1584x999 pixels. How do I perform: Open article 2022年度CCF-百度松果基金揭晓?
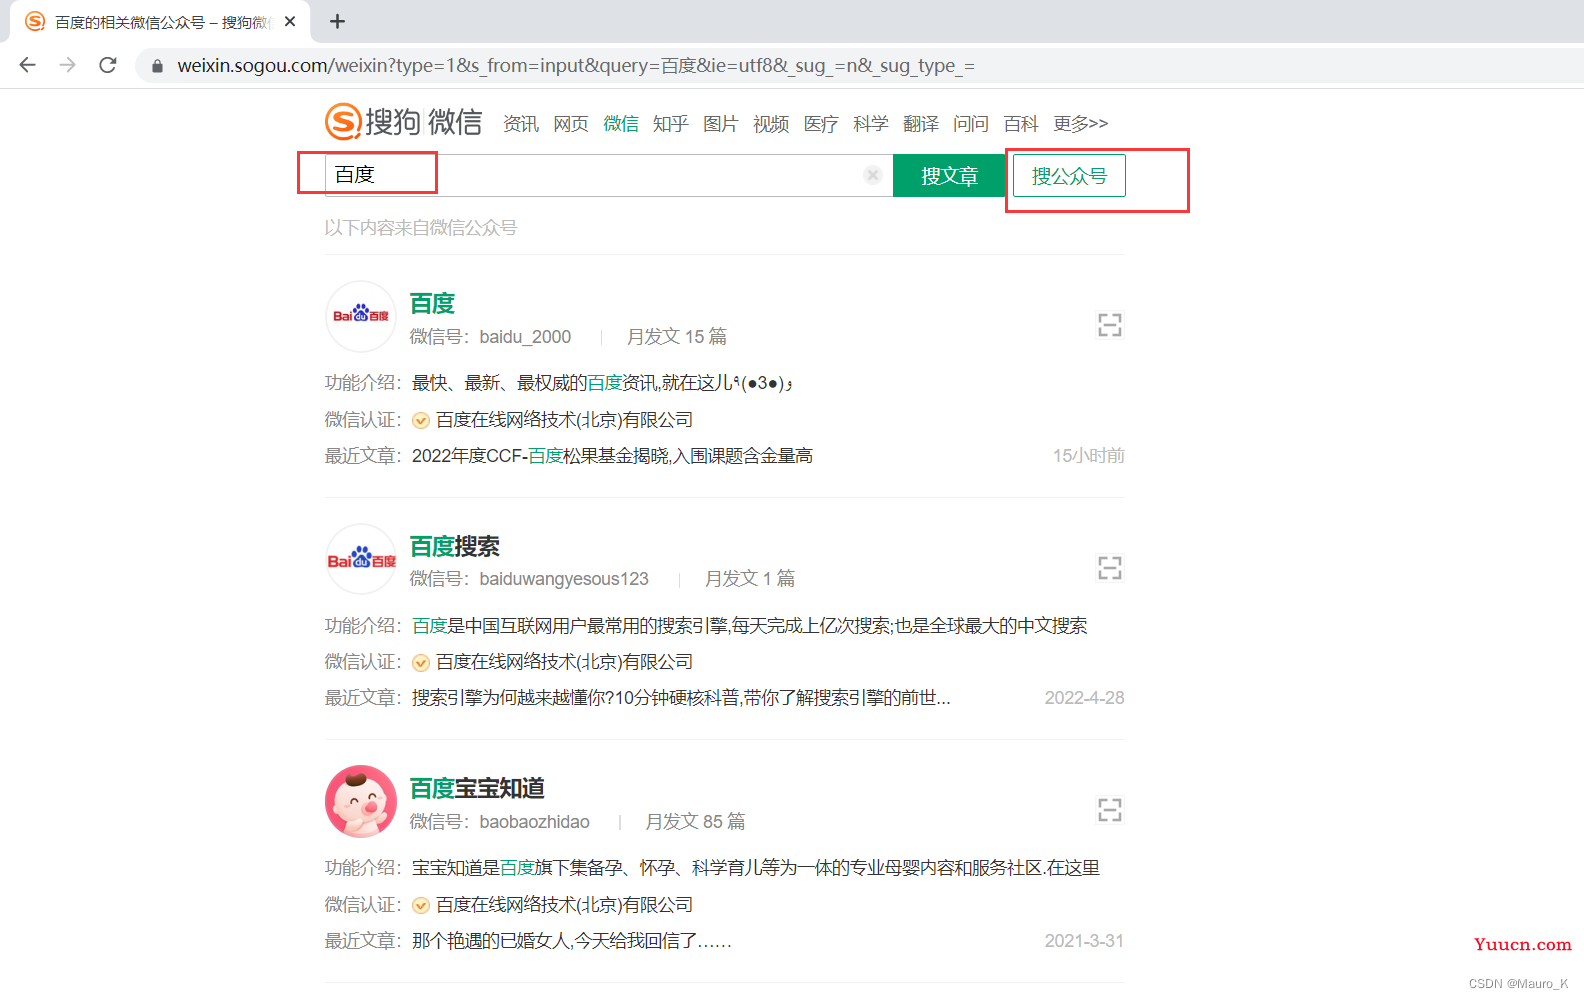(x=612, y=456)
